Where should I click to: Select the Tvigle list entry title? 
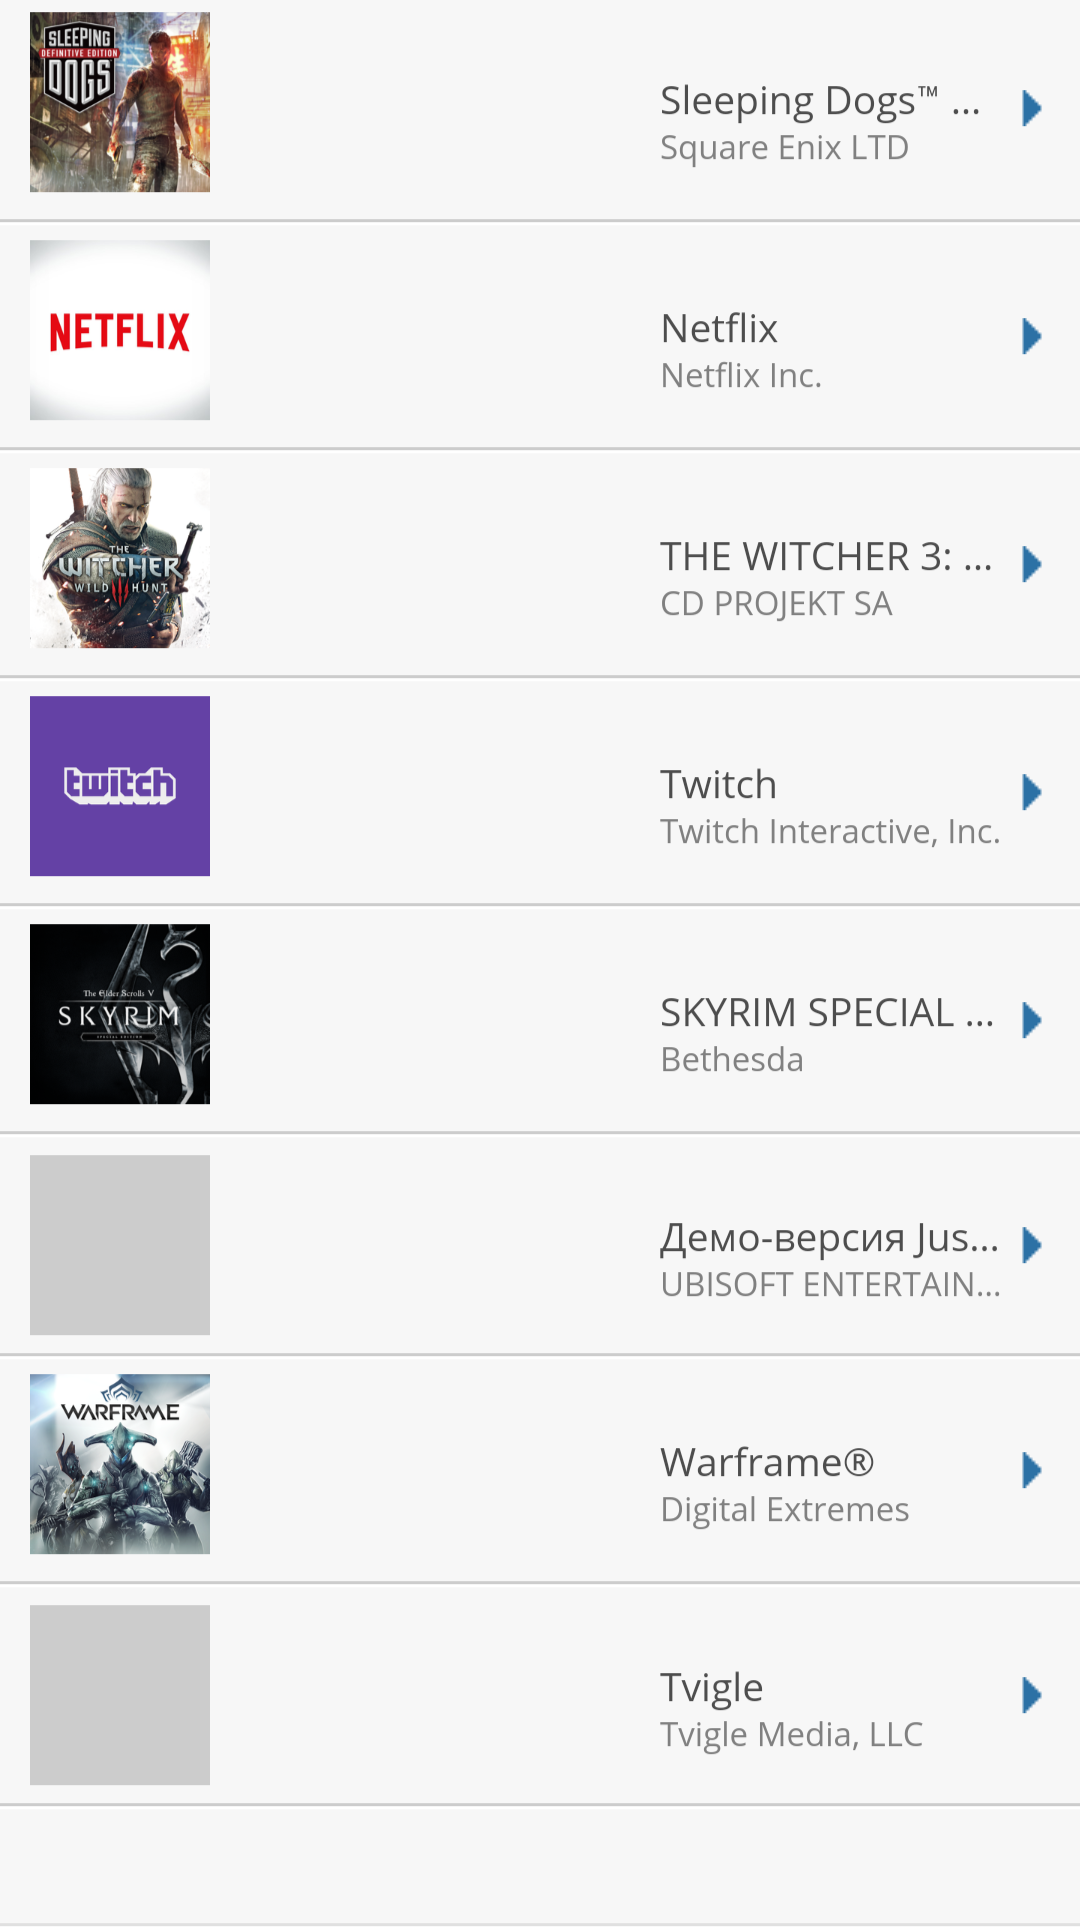coord(711,1688)
